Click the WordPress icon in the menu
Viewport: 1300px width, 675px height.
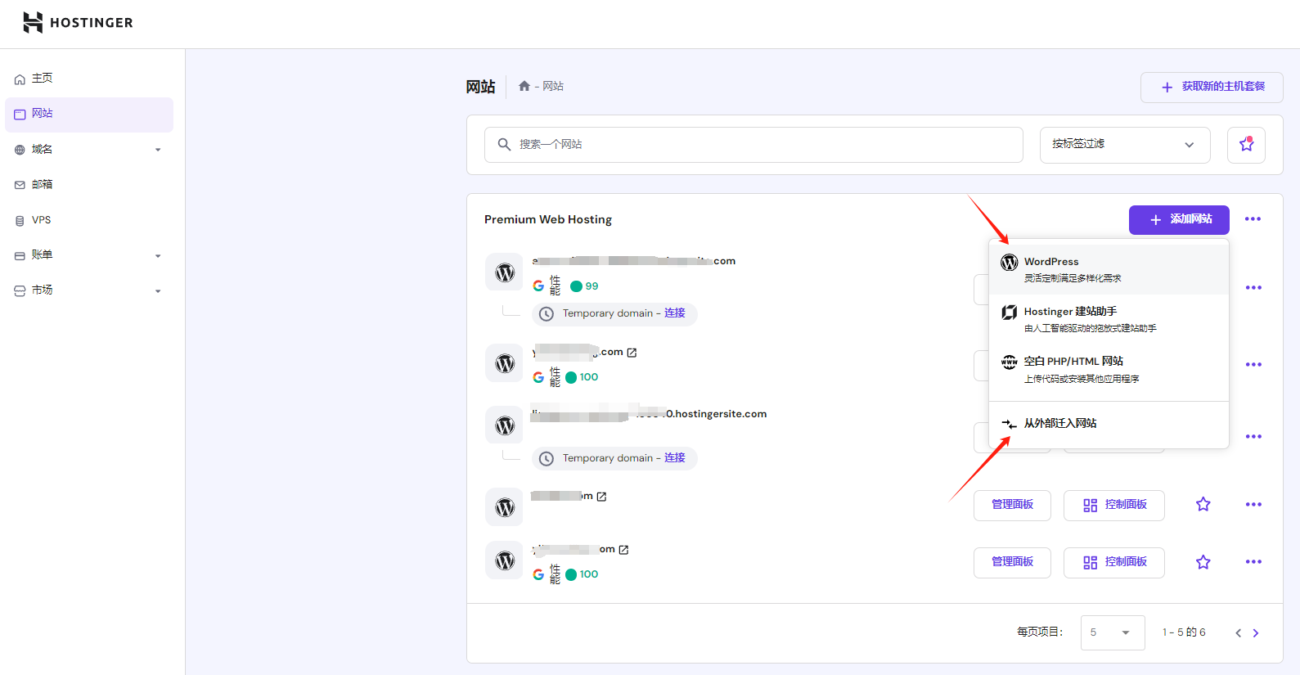[1009, 261]
